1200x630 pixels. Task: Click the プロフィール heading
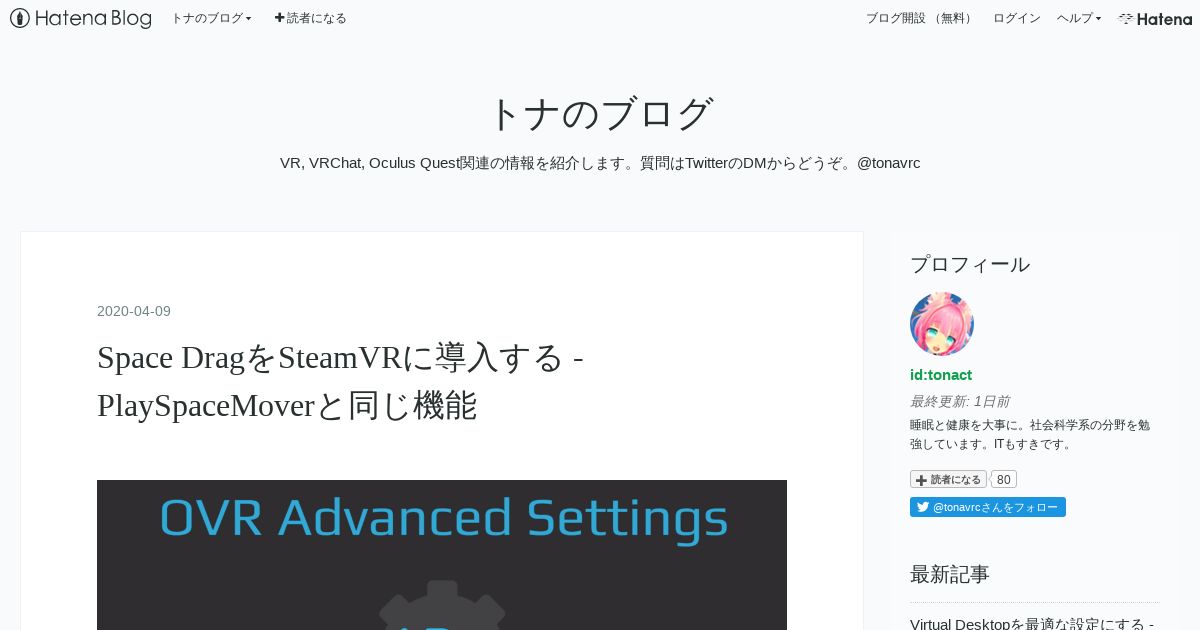[x=970, y=264]
